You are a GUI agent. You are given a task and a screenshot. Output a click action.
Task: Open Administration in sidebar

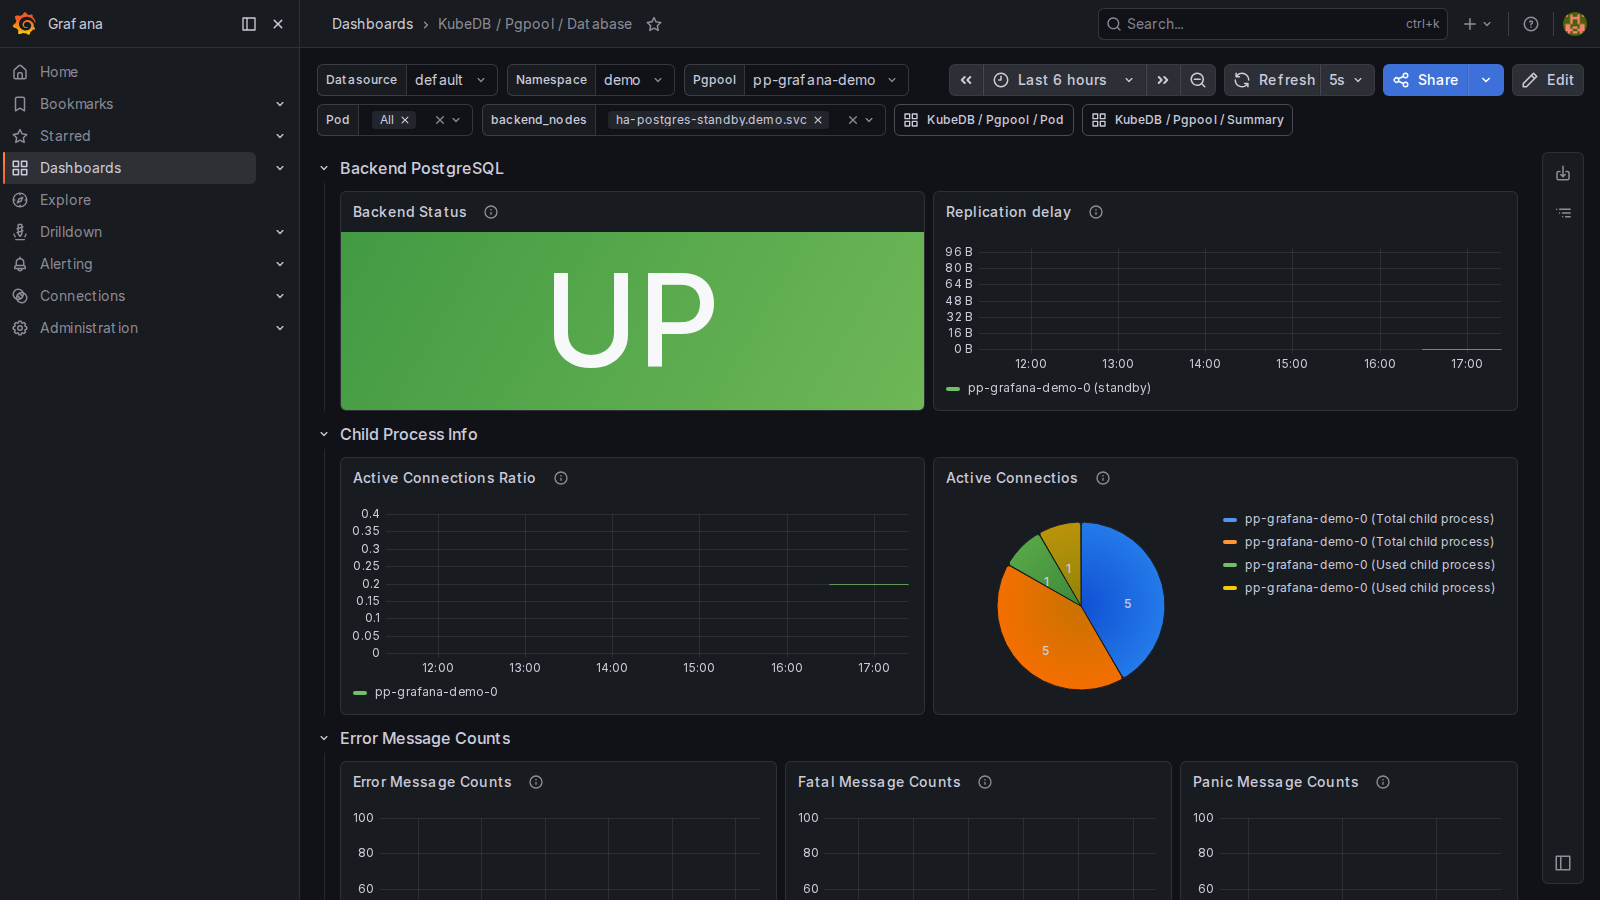pyautogui.click(x=89, y=328)
